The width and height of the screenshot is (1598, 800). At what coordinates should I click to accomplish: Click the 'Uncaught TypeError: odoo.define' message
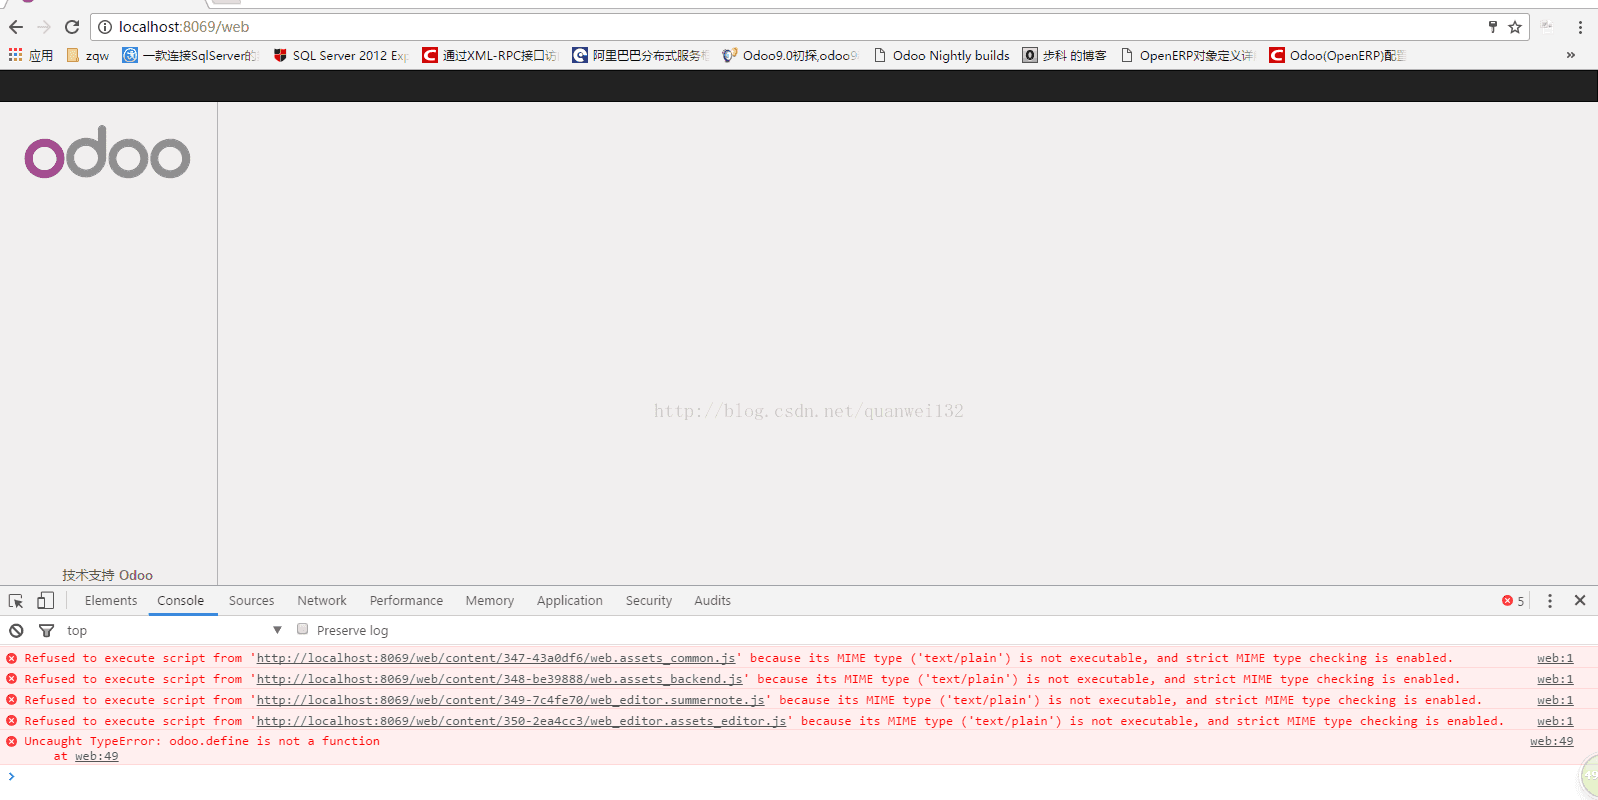coord(202,741)
